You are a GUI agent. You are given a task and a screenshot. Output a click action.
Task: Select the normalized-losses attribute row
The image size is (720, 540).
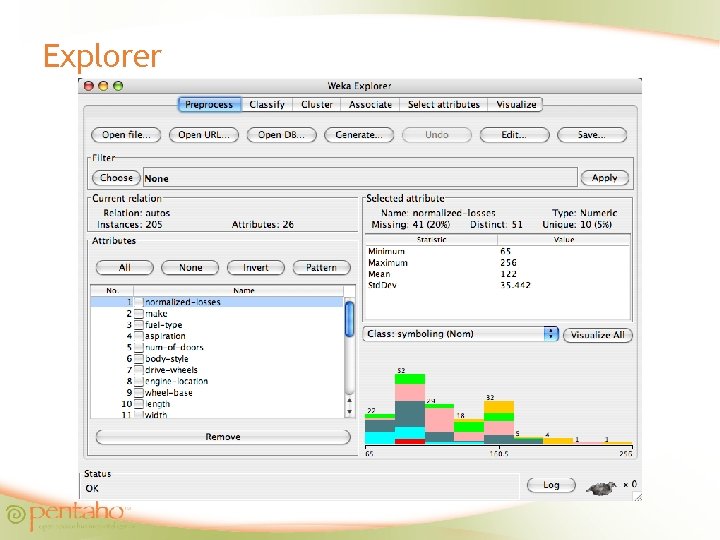(x=217, y=302)
